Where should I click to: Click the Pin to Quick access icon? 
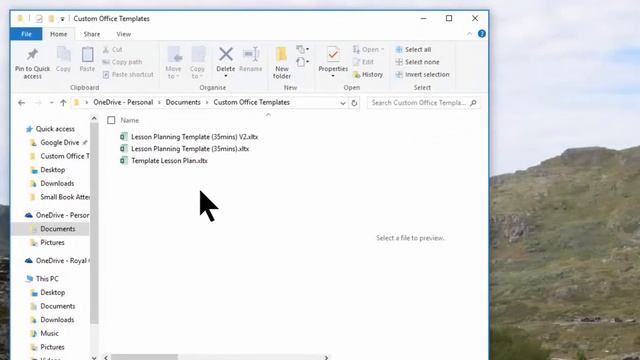pyautogui.click(x=32, y=54)
